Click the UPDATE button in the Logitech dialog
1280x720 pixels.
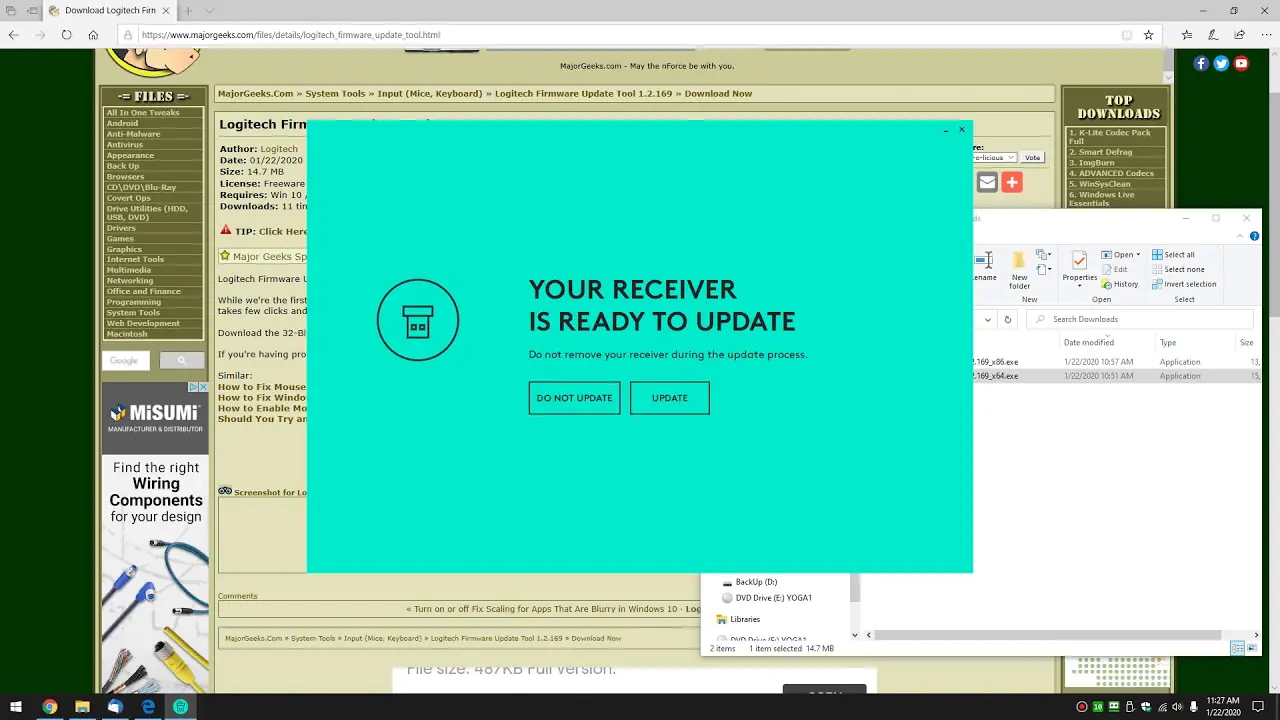(669, 398)
